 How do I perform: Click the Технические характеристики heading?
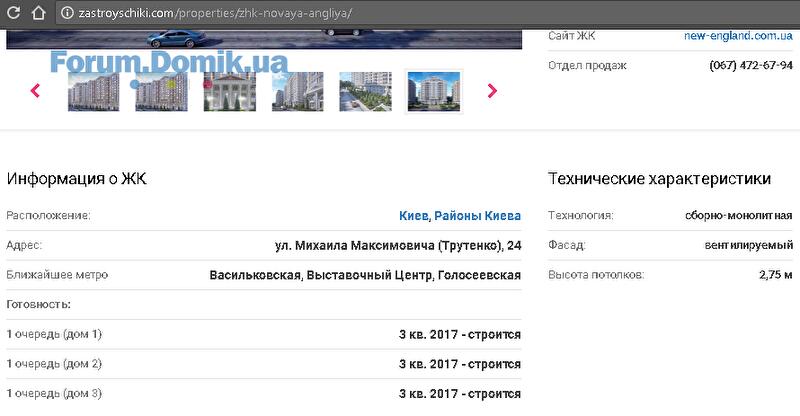click(x=659, y=179)
